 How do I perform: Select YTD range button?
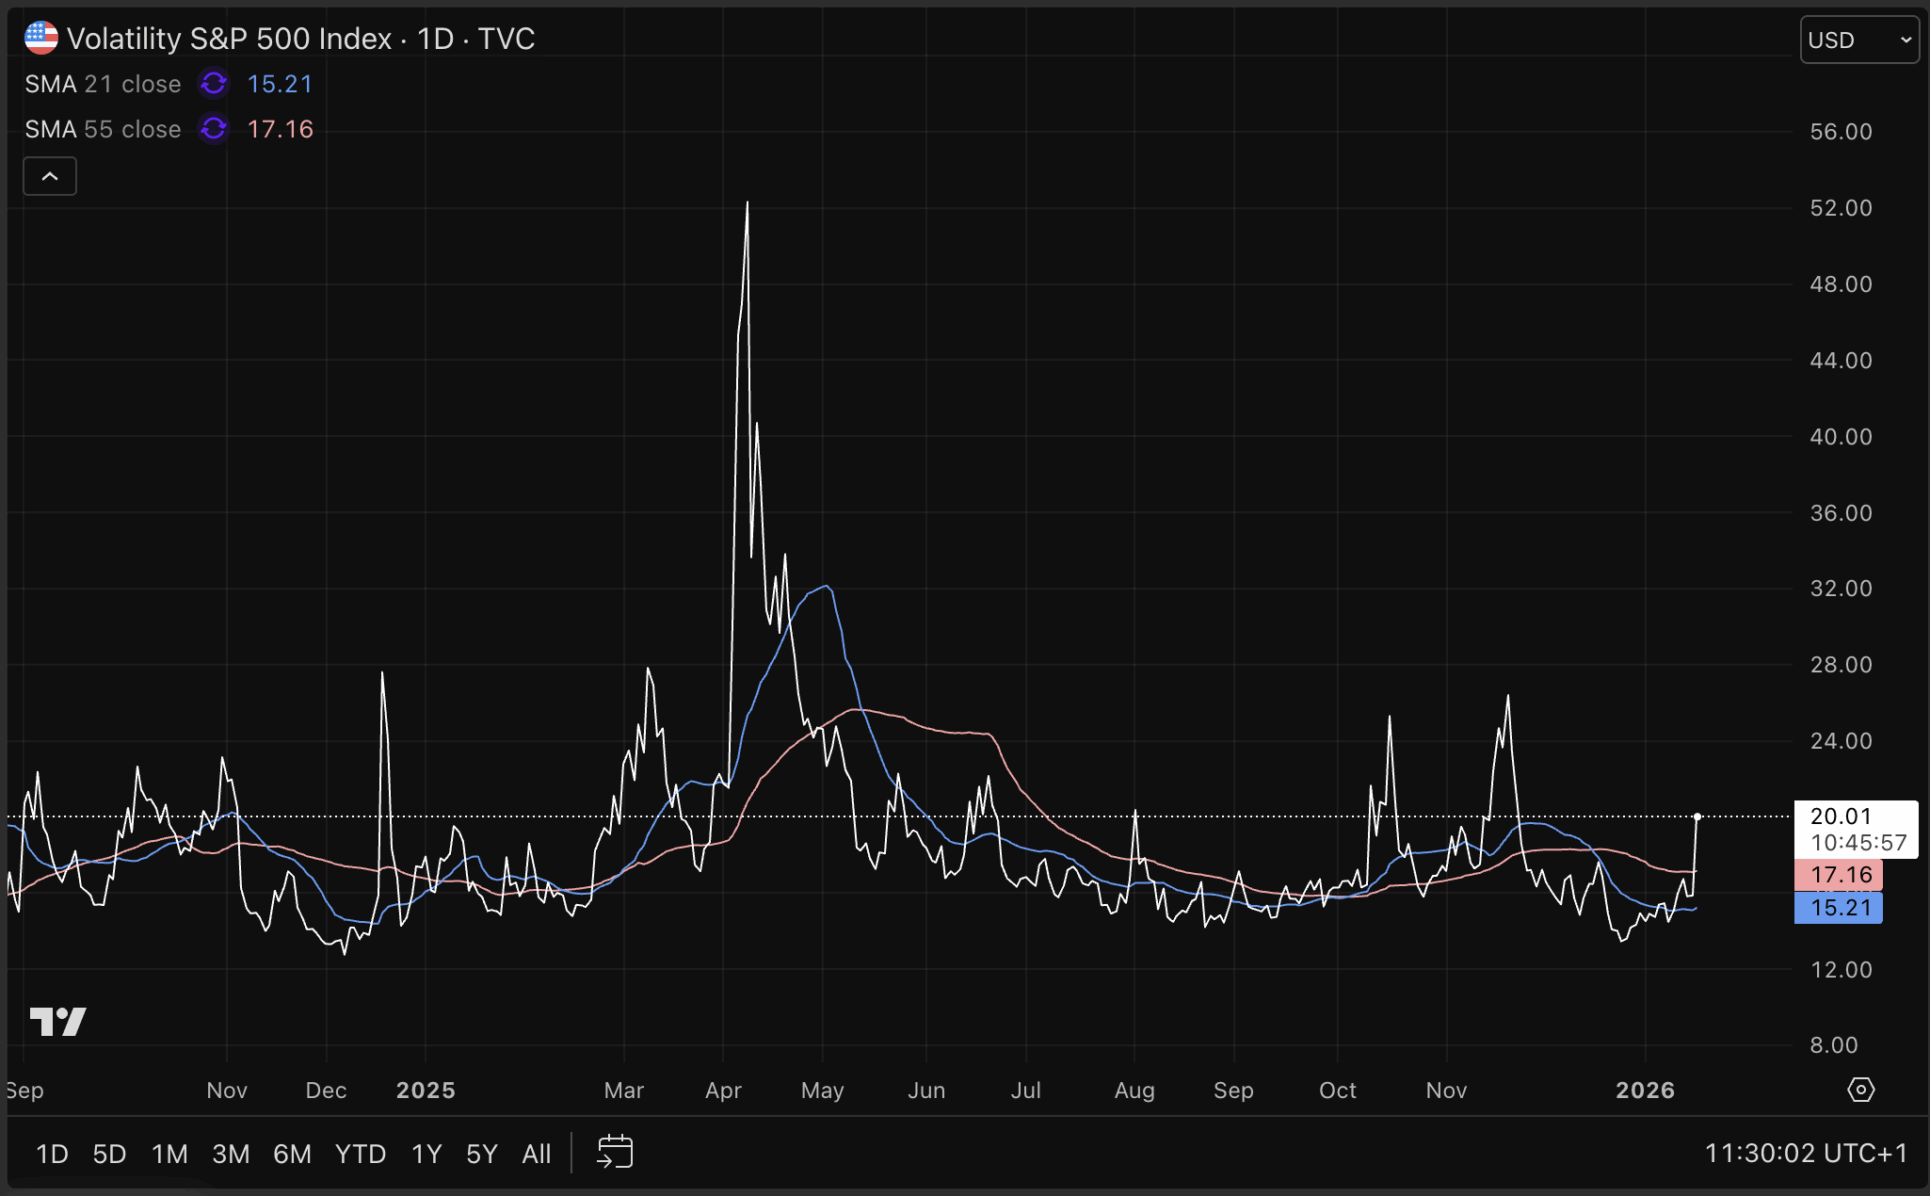(x=360, y=1154)
